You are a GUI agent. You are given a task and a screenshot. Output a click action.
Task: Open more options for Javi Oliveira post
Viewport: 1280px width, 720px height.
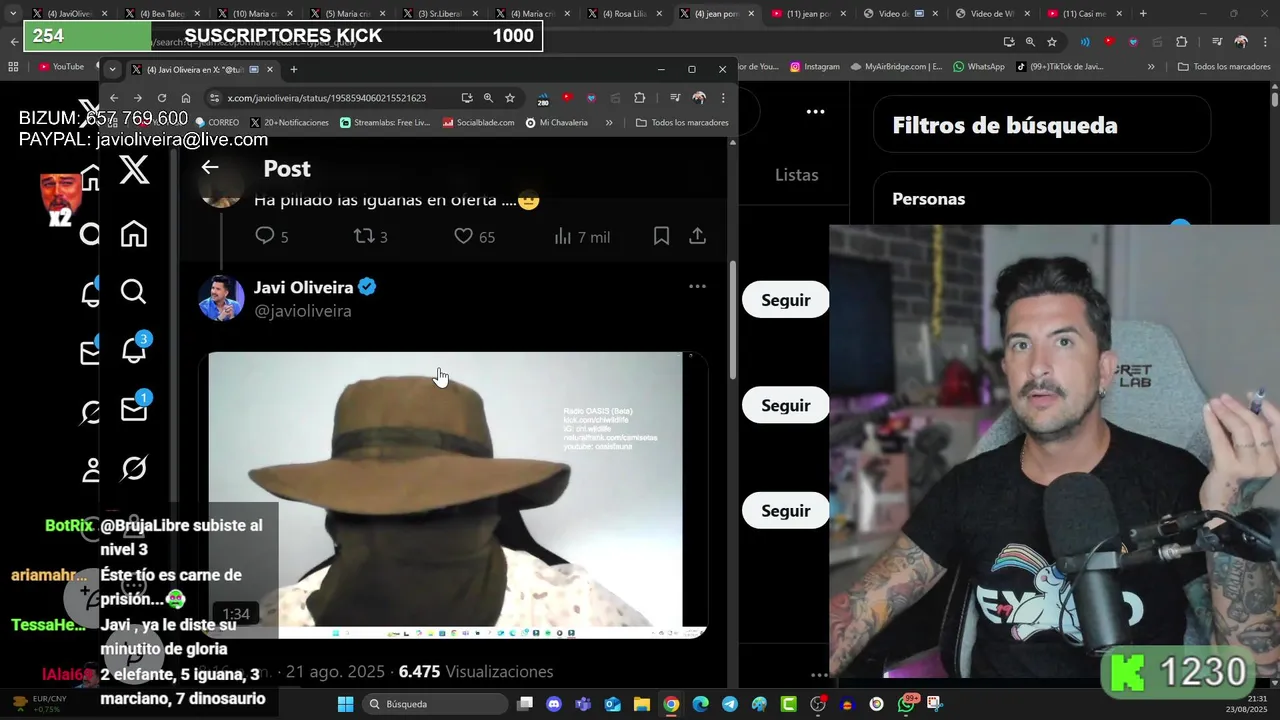click(697, 287)
